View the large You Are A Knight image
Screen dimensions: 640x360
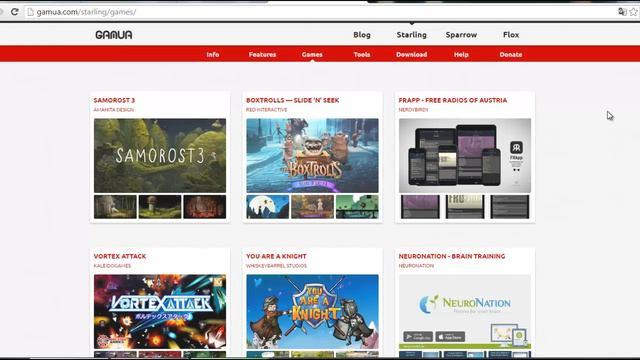coord(312,311)
